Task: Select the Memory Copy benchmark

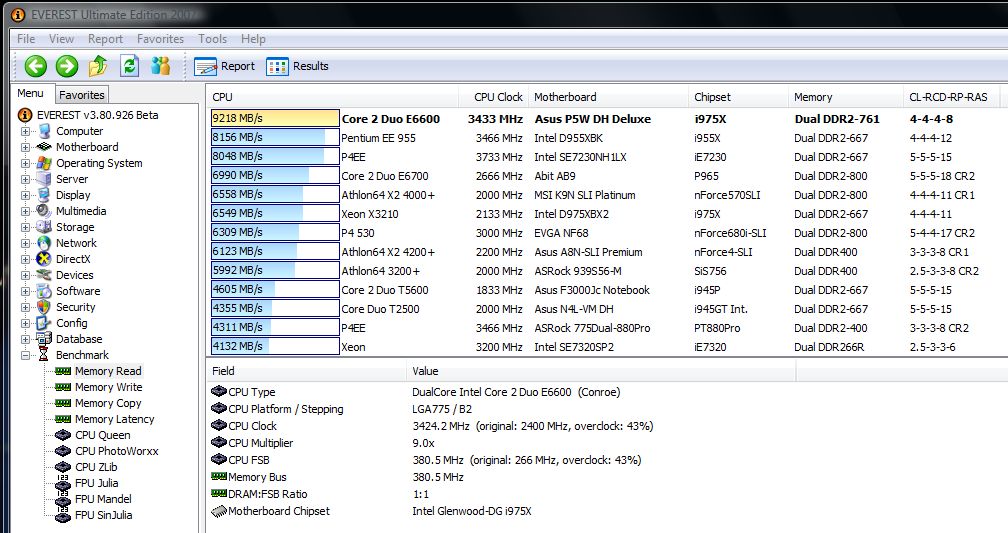Action: click(108, 403)
